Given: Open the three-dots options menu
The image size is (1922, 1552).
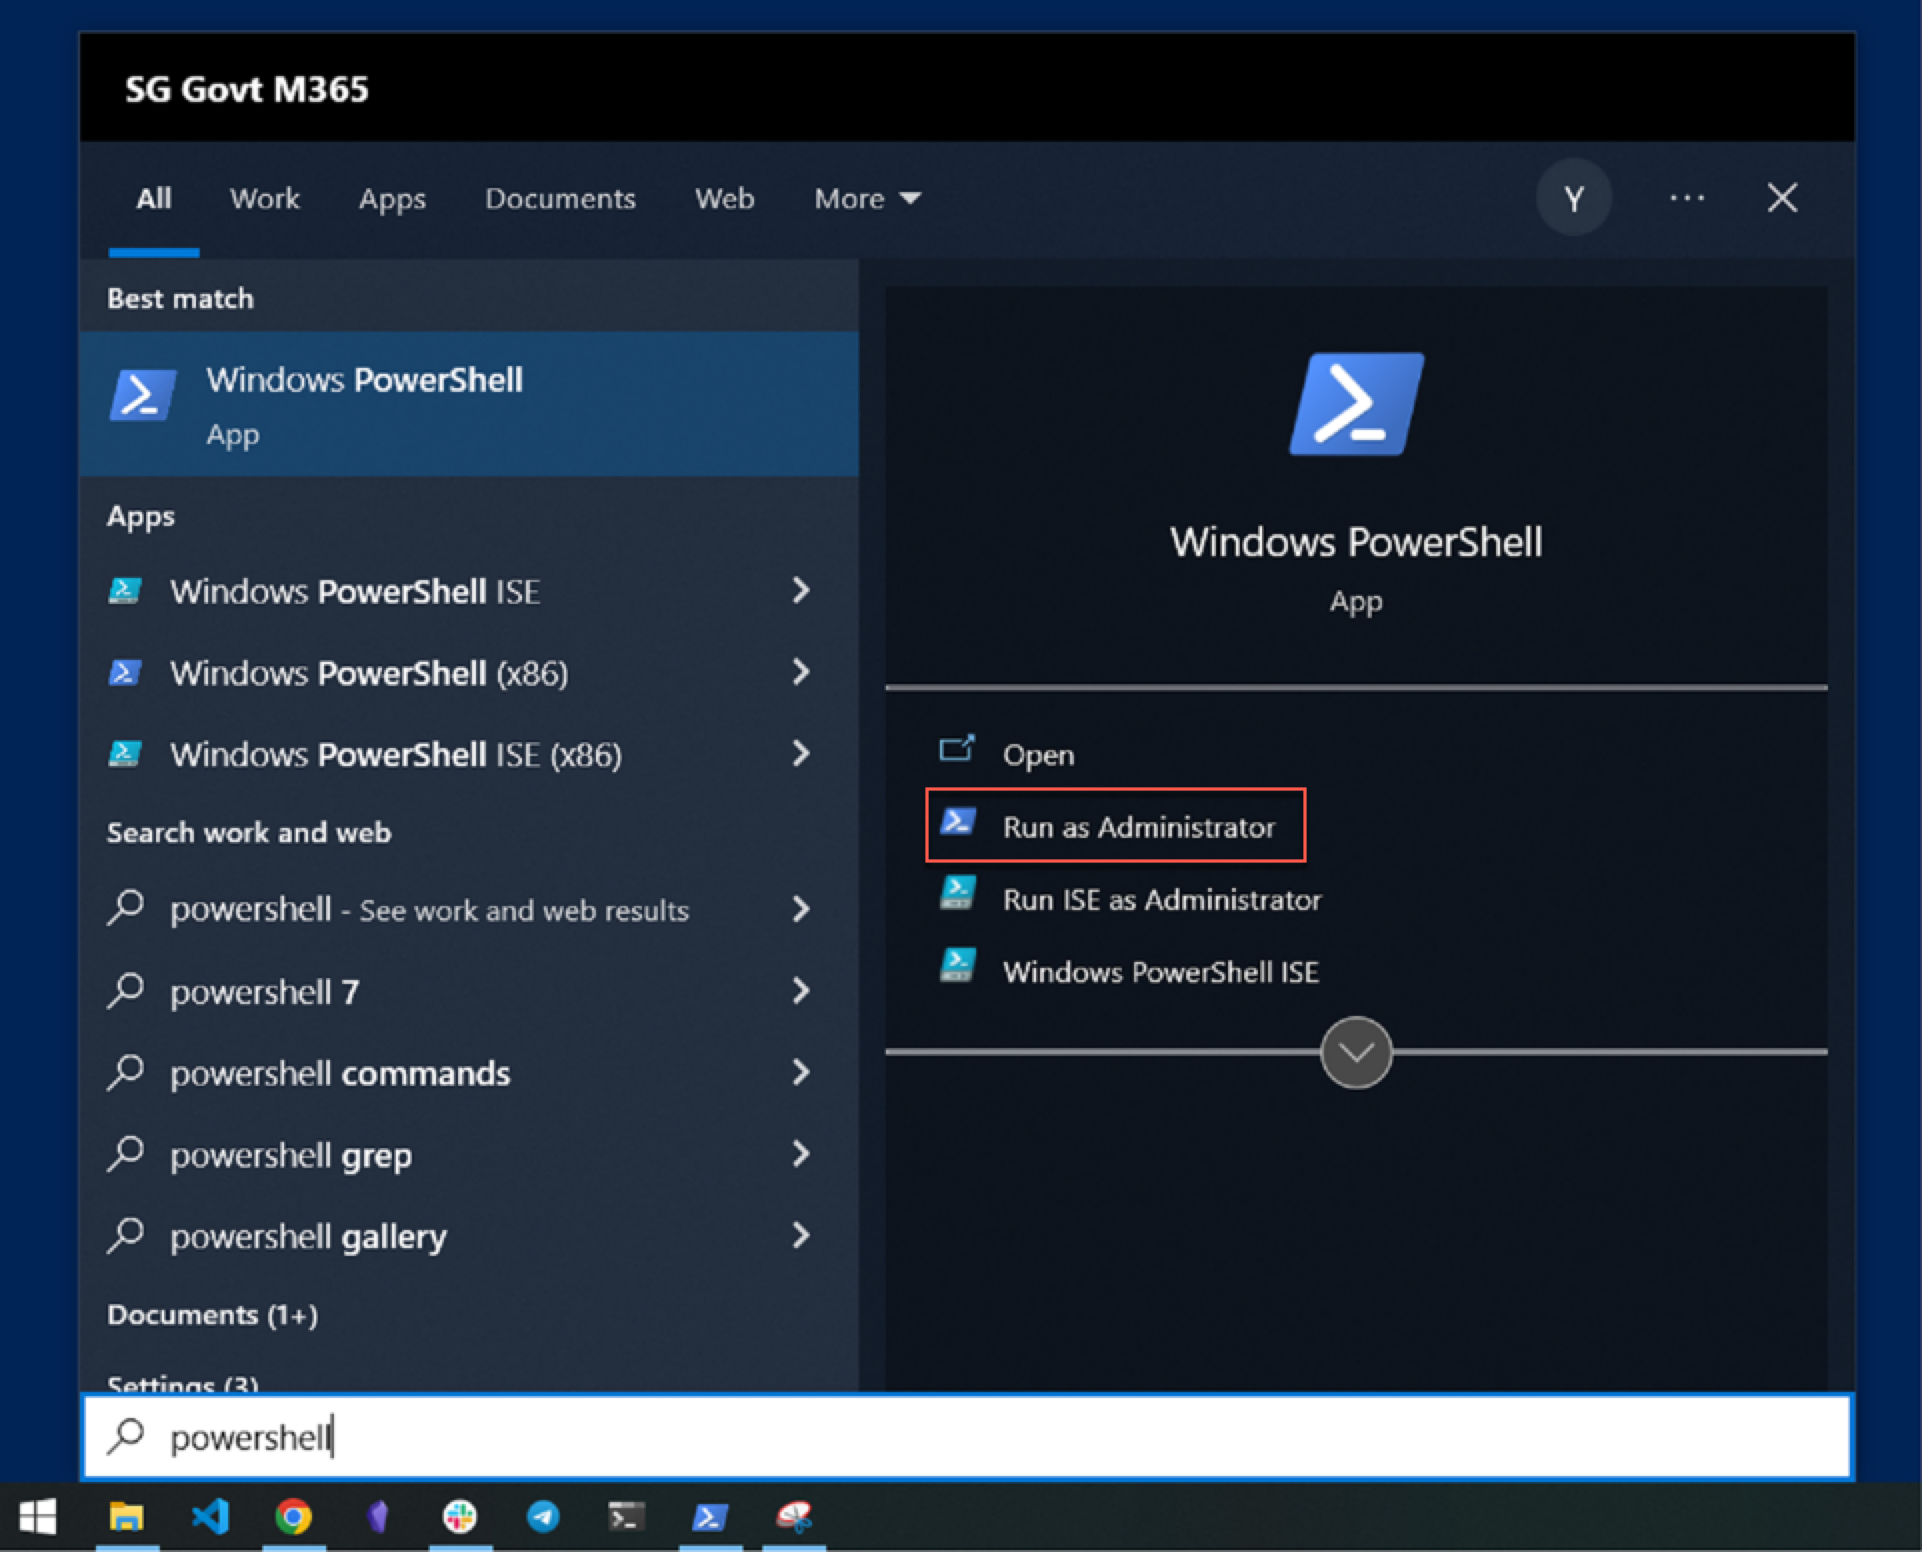Looking at the screenshot, I should click(1686, 198).
